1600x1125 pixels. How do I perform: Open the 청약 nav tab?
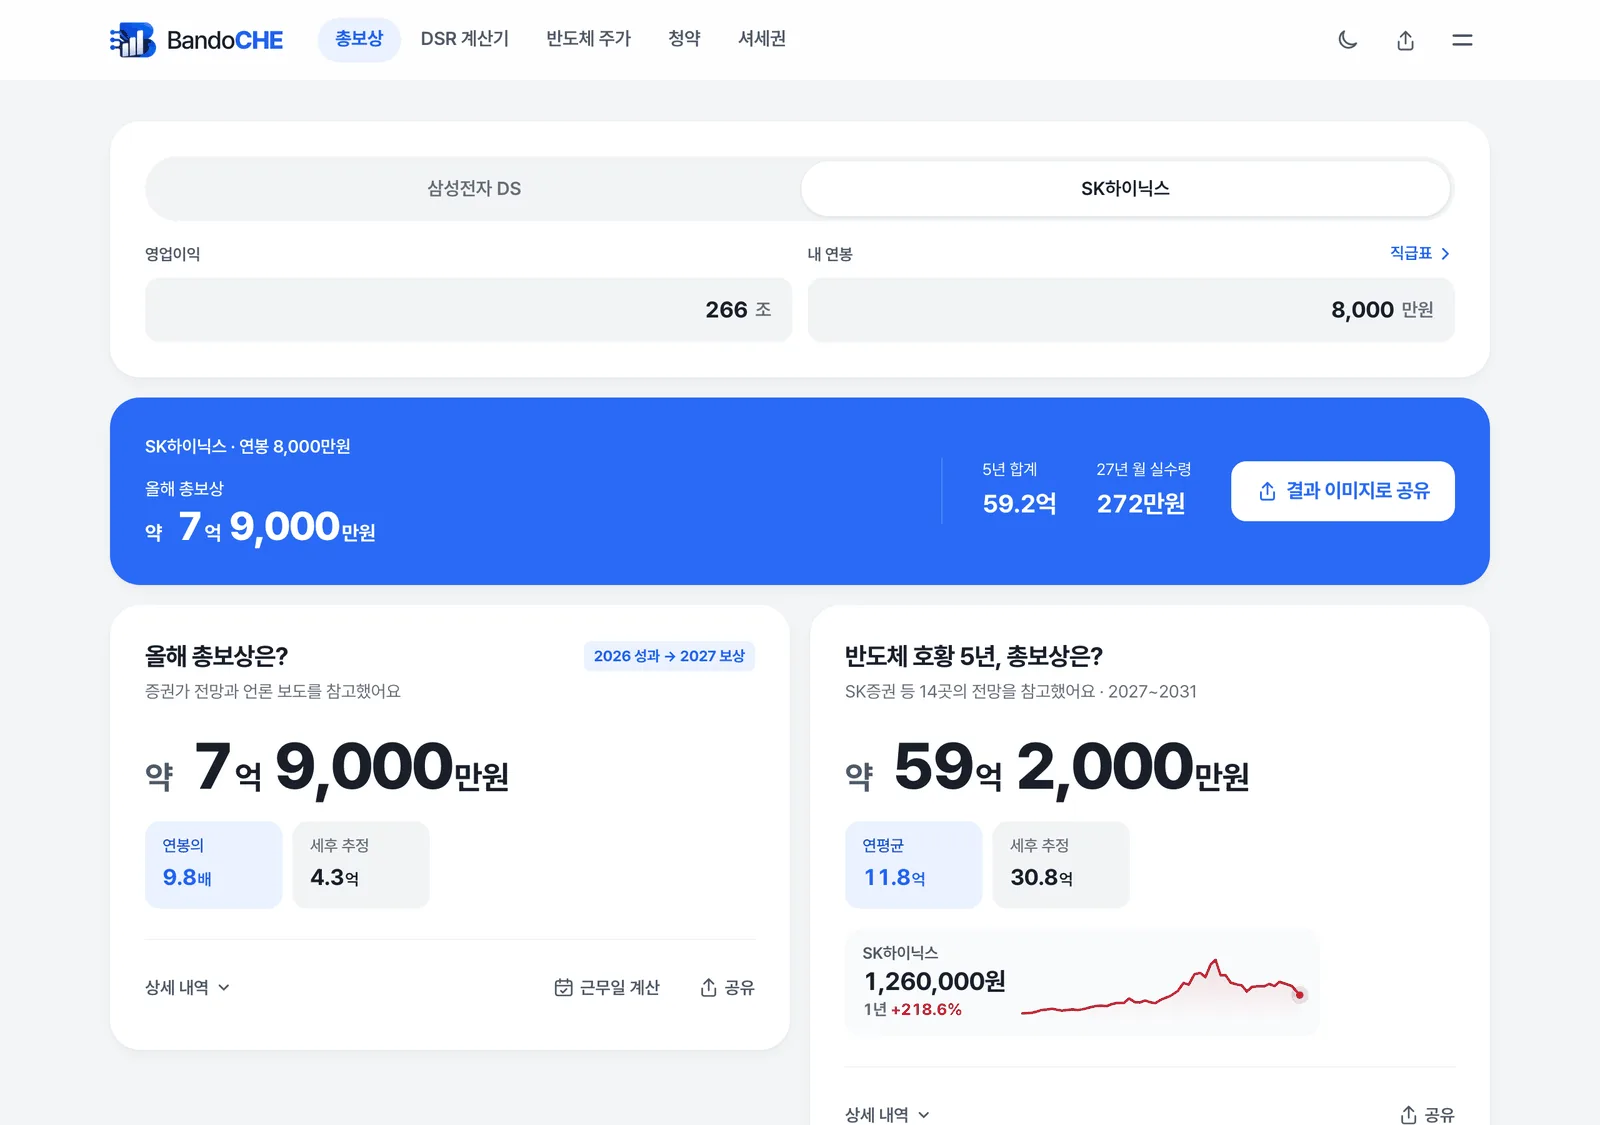pyautogui.click(x=684, y=39)
